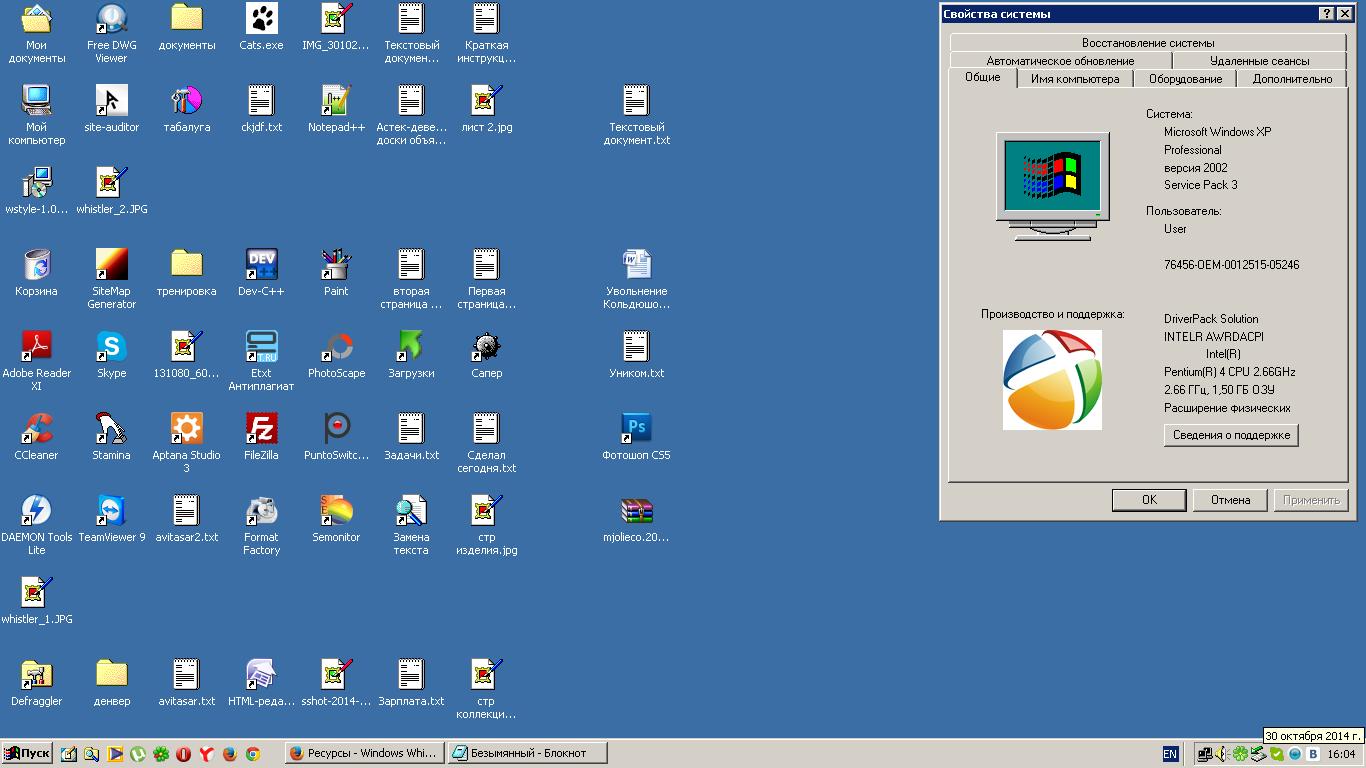Viewport: 1366px width, 768px height.
Task: Select the Задачи.txt file icon
Action: [x=411, y=437]
